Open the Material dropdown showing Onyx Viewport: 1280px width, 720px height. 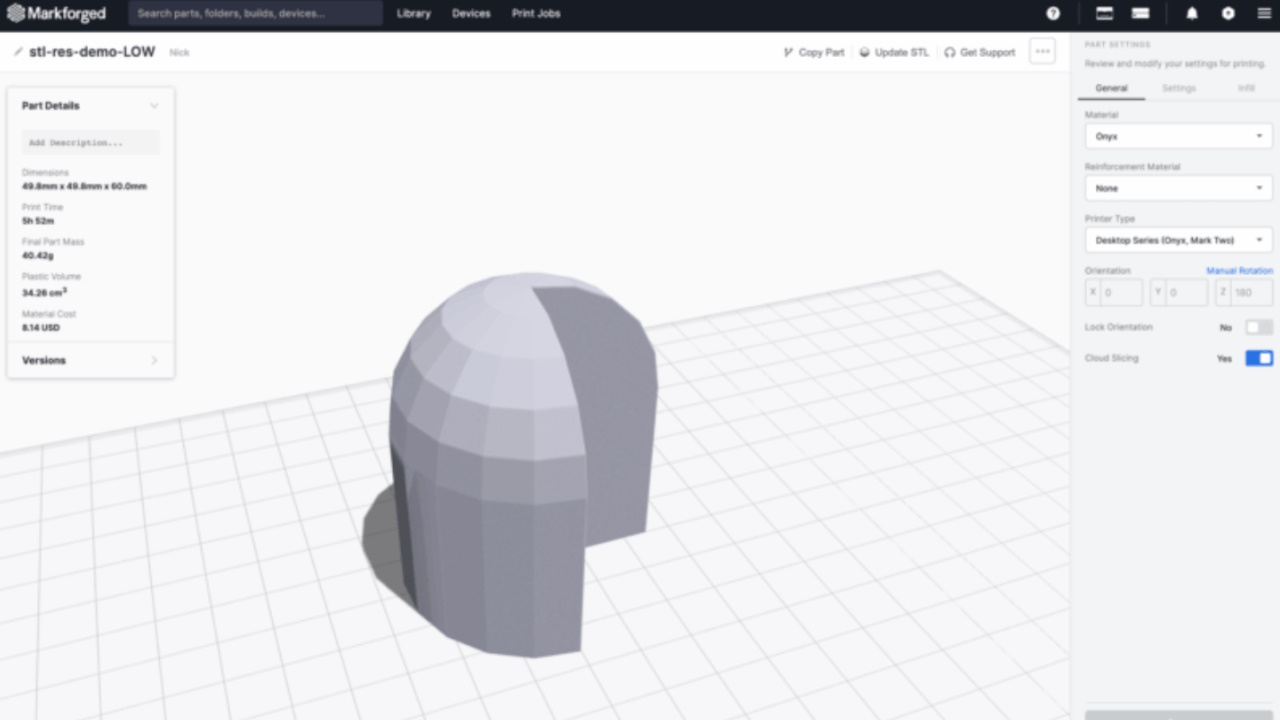click(x=1177, y=136)
